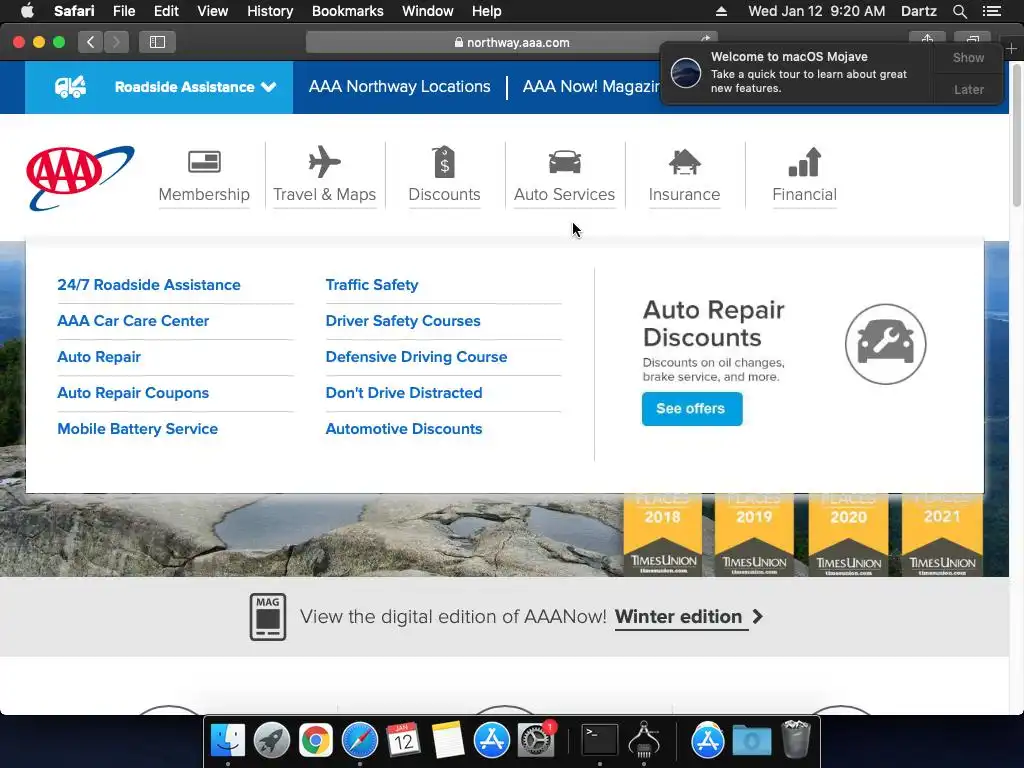Open System Preferences gear in Dock
1024x768 pixels.
pyautogui.click(x=536, y=740)
